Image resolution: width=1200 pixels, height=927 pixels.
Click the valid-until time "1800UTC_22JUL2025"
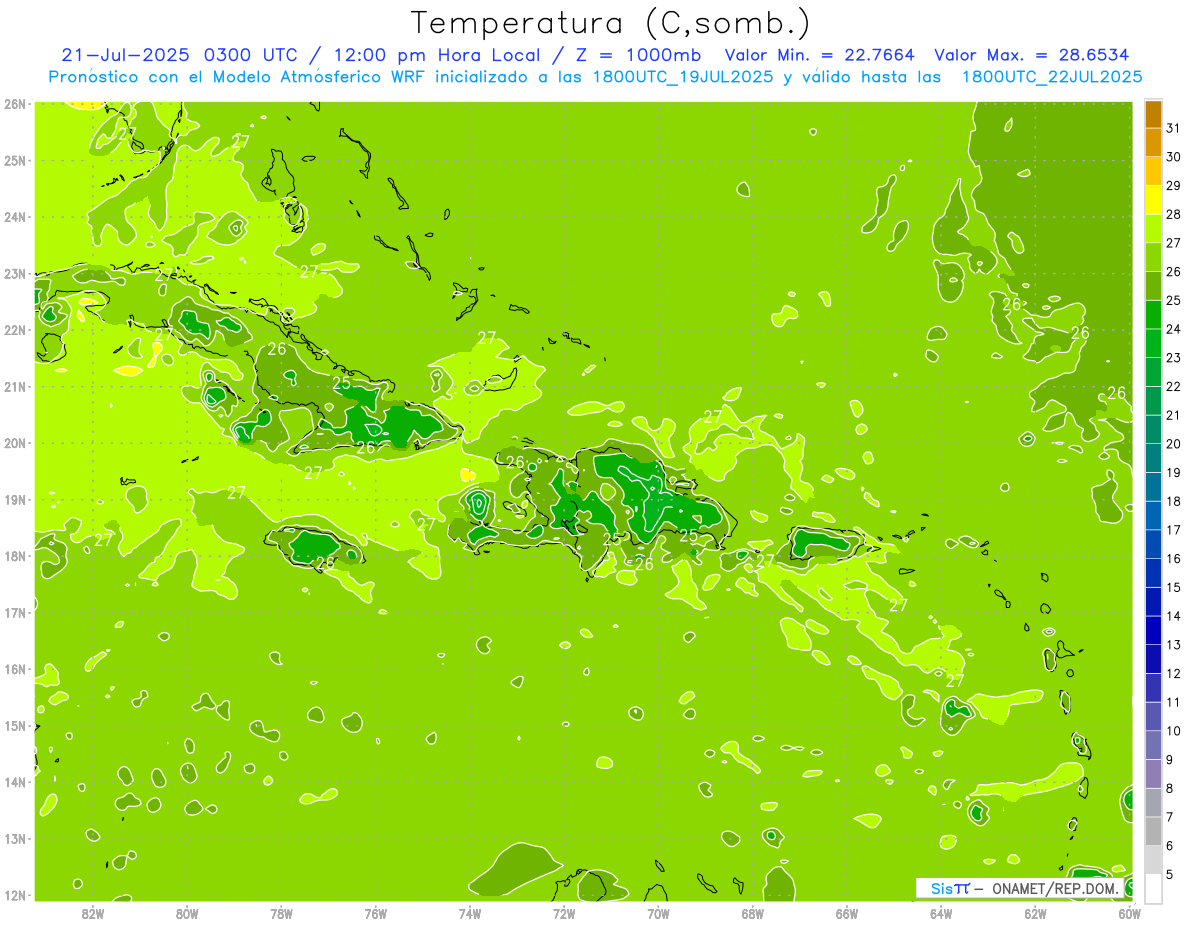[x=1052, y=77]
